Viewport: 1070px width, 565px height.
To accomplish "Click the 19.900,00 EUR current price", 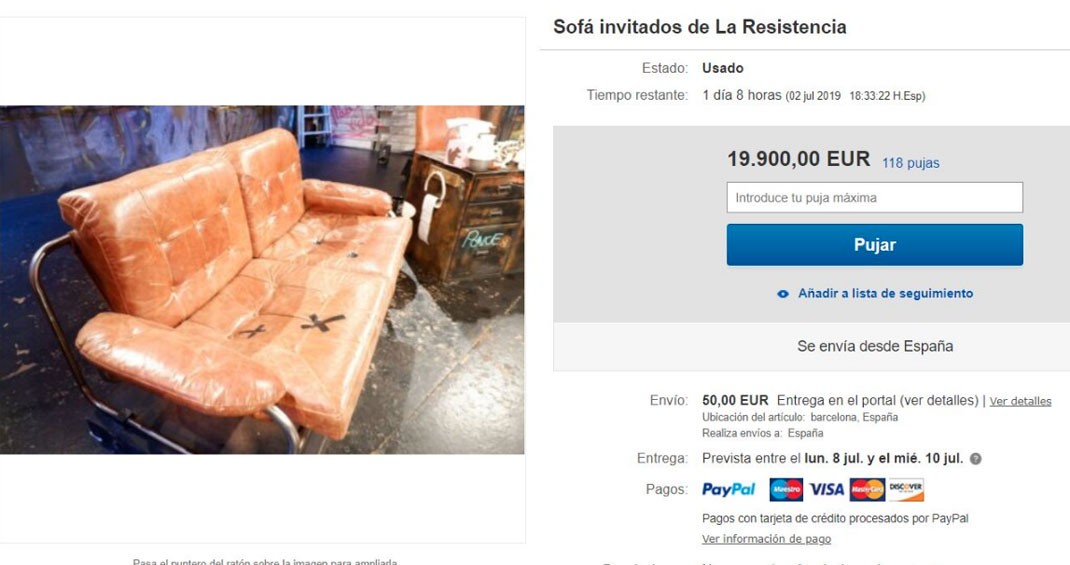I will tap(798, 159).
